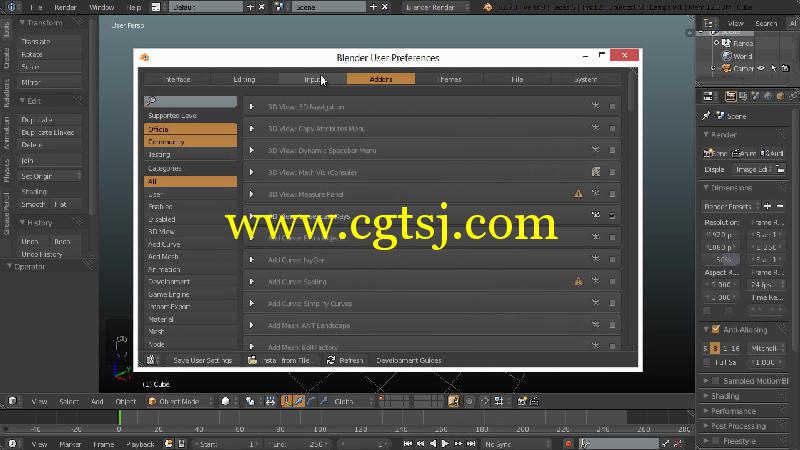Viewport: 800px width, 450px height.
Task: Open the Window menu in main window
Action: coord(102,7)
